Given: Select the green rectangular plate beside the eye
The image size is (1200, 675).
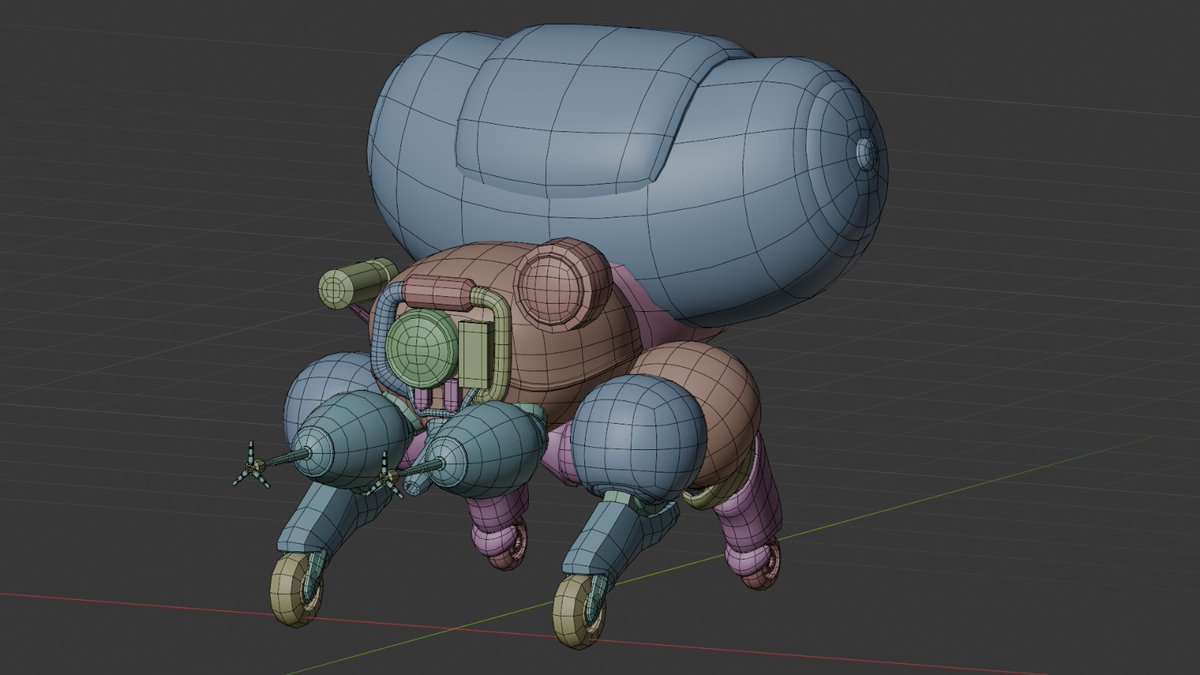Looking at the screenshot, I should pyautogui.click(x=477, y=355).
